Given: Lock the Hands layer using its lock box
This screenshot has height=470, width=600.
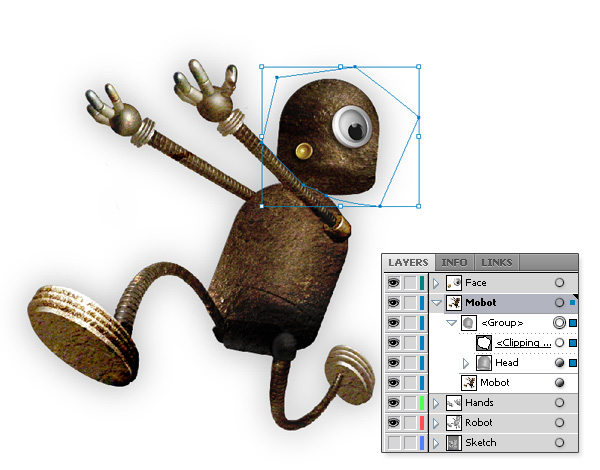Looking at the screenshot, I should click(x=410, y=403).
